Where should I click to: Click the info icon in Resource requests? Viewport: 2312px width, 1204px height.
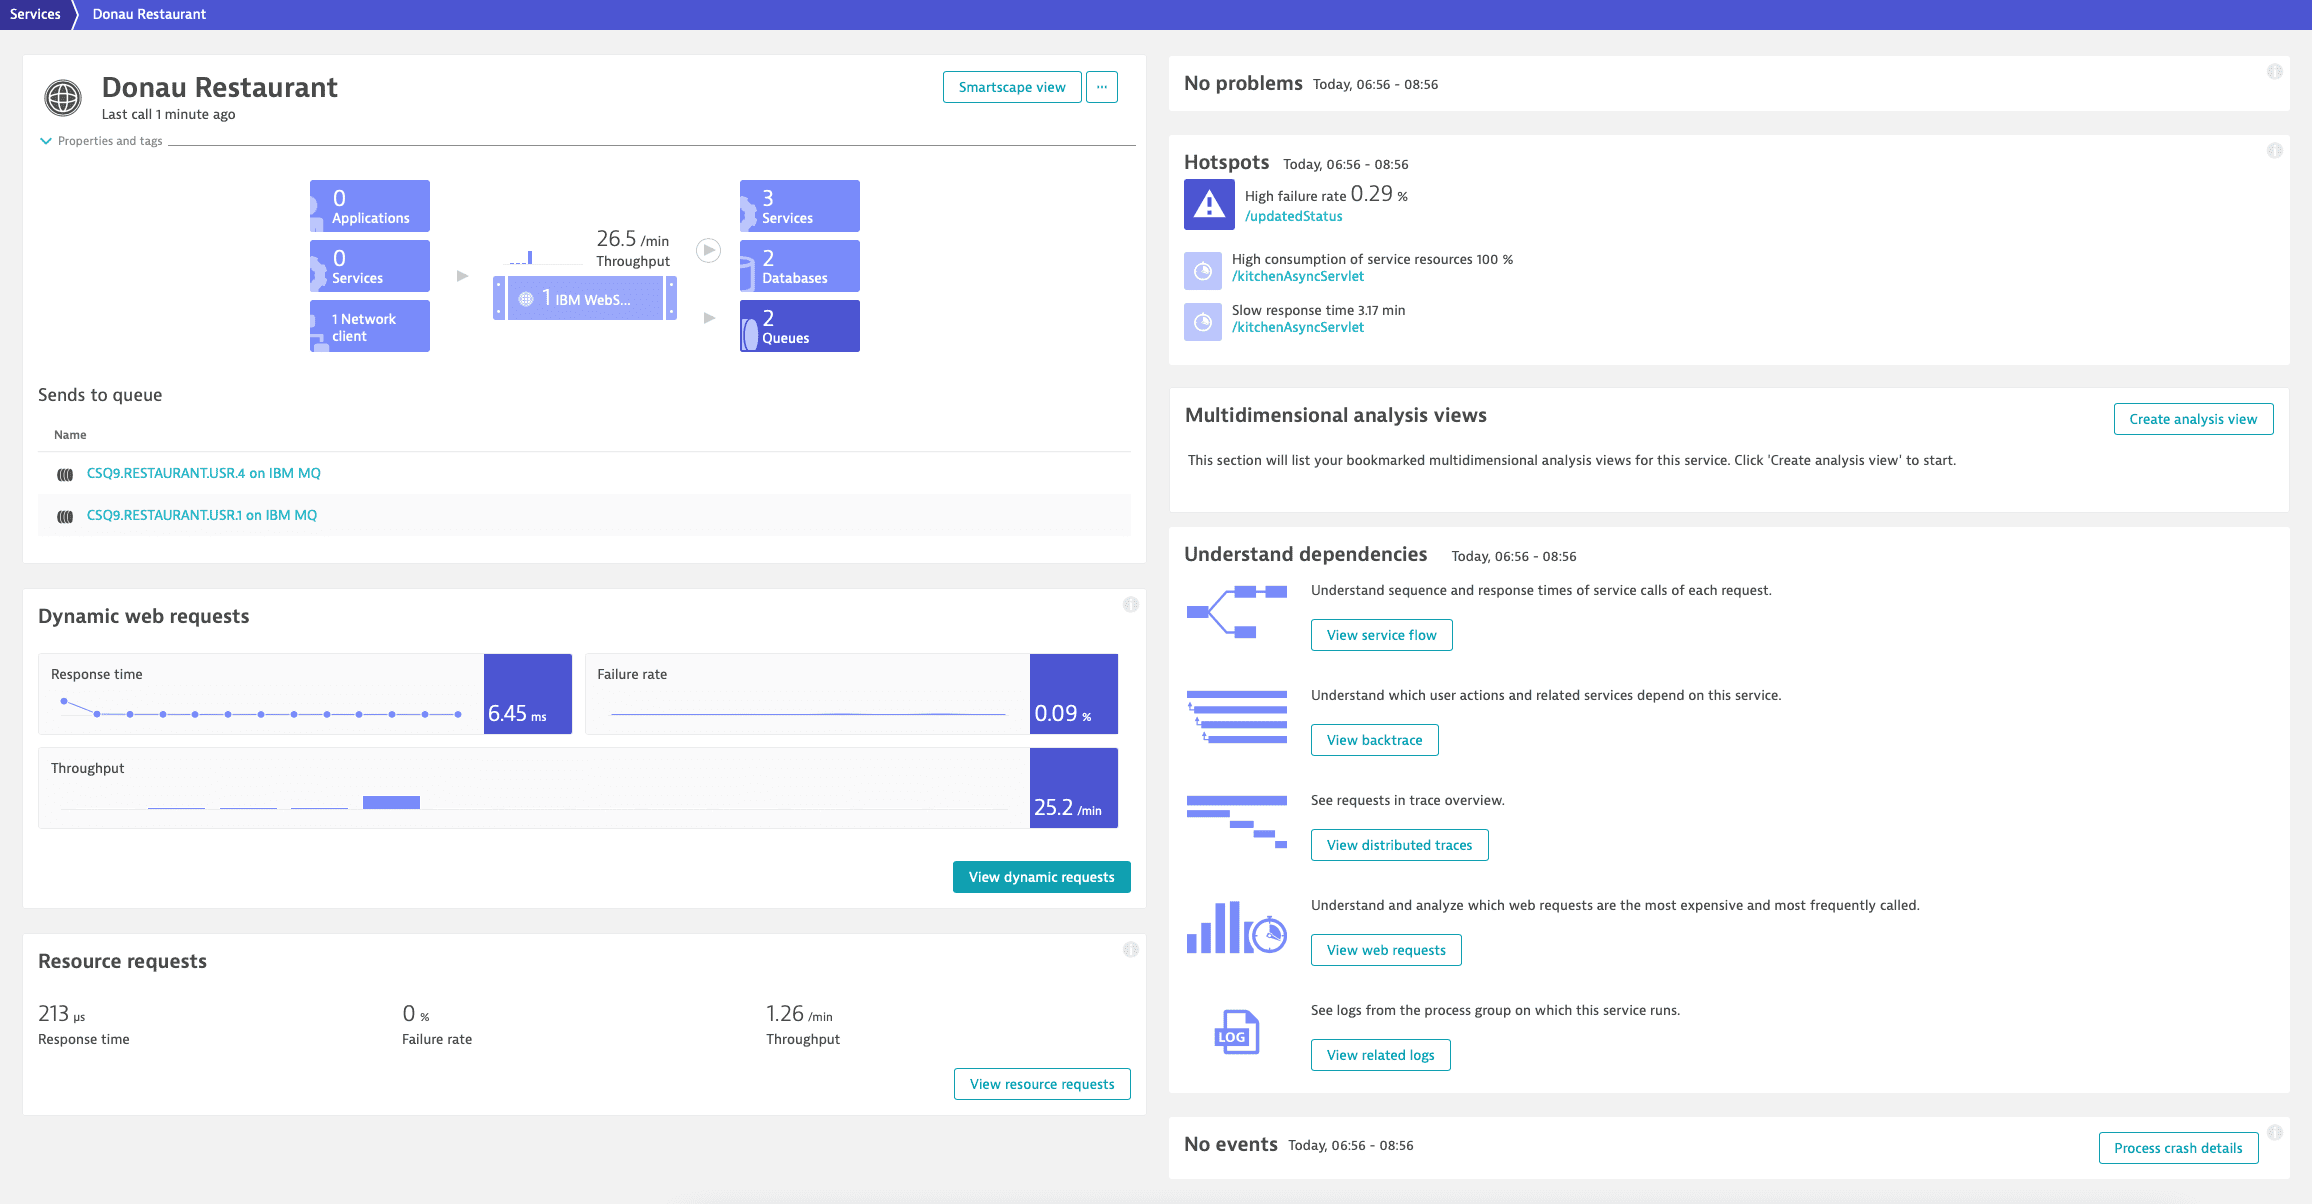[1130, 950]
